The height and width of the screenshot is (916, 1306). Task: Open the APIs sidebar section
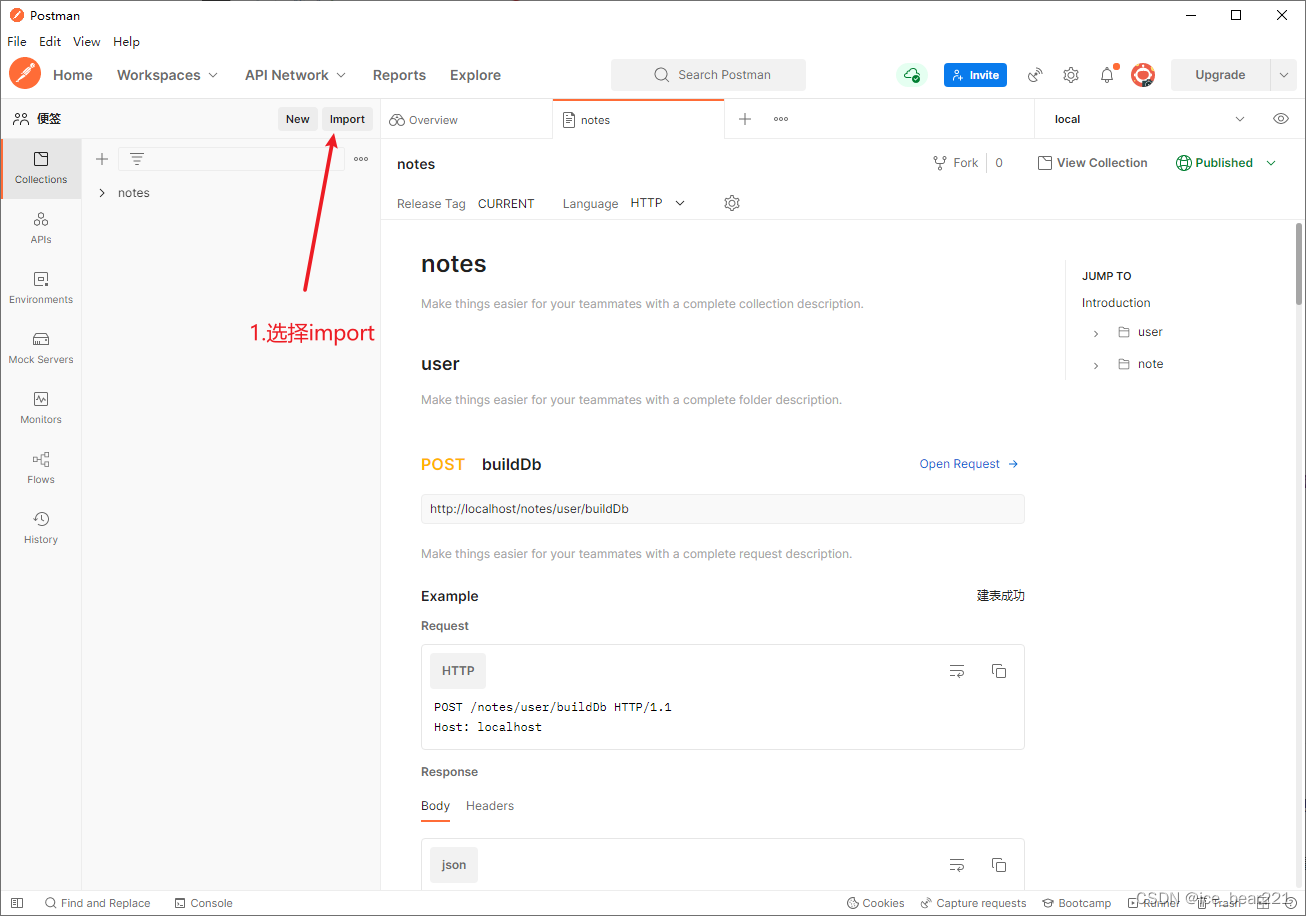click(x=41, y=228)
